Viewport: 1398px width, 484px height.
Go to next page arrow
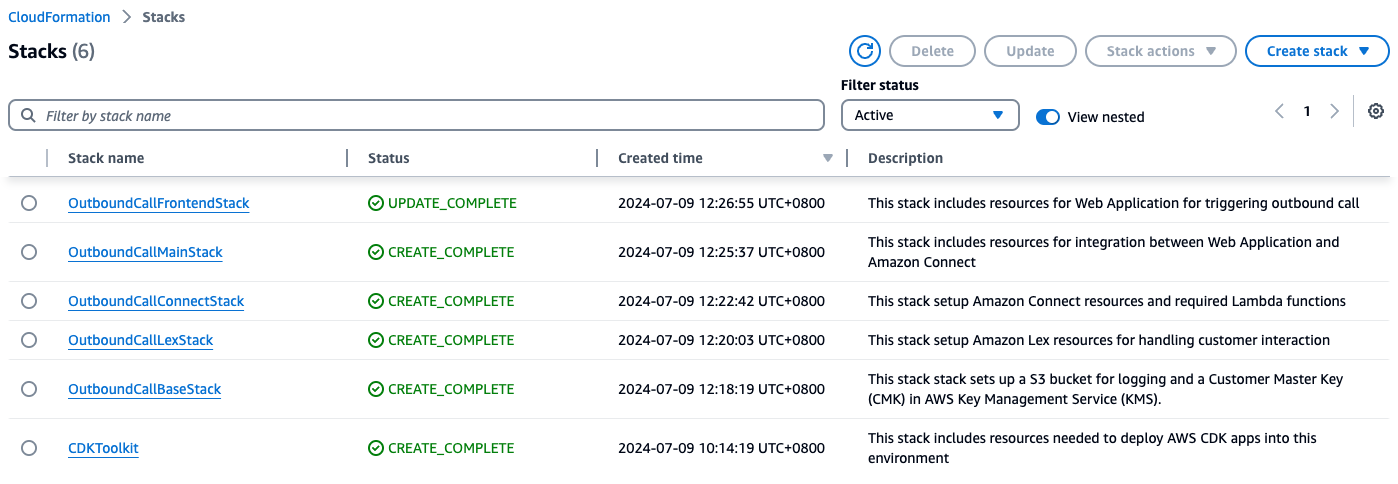1334,111
